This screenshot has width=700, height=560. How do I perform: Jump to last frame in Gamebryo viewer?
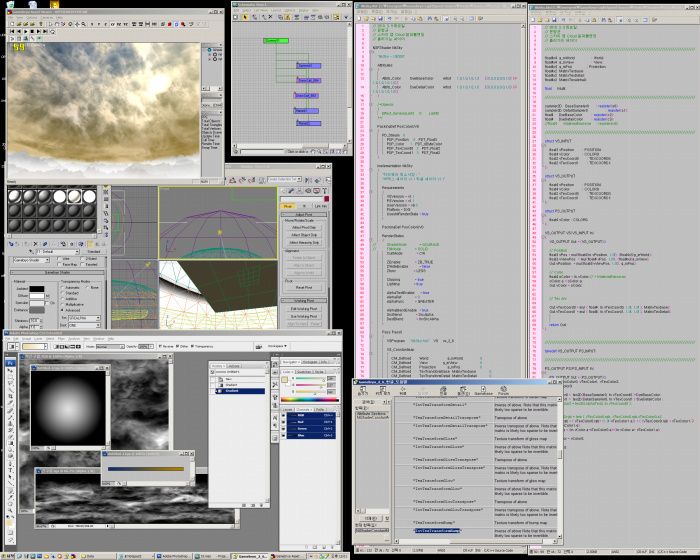pos(45,31)
